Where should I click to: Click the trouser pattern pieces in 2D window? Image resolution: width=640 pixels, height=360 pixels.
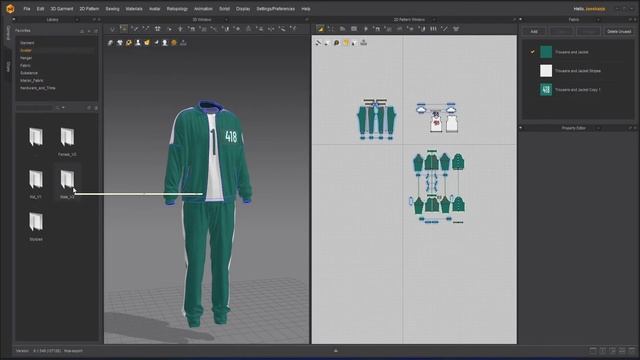(376, 119)
